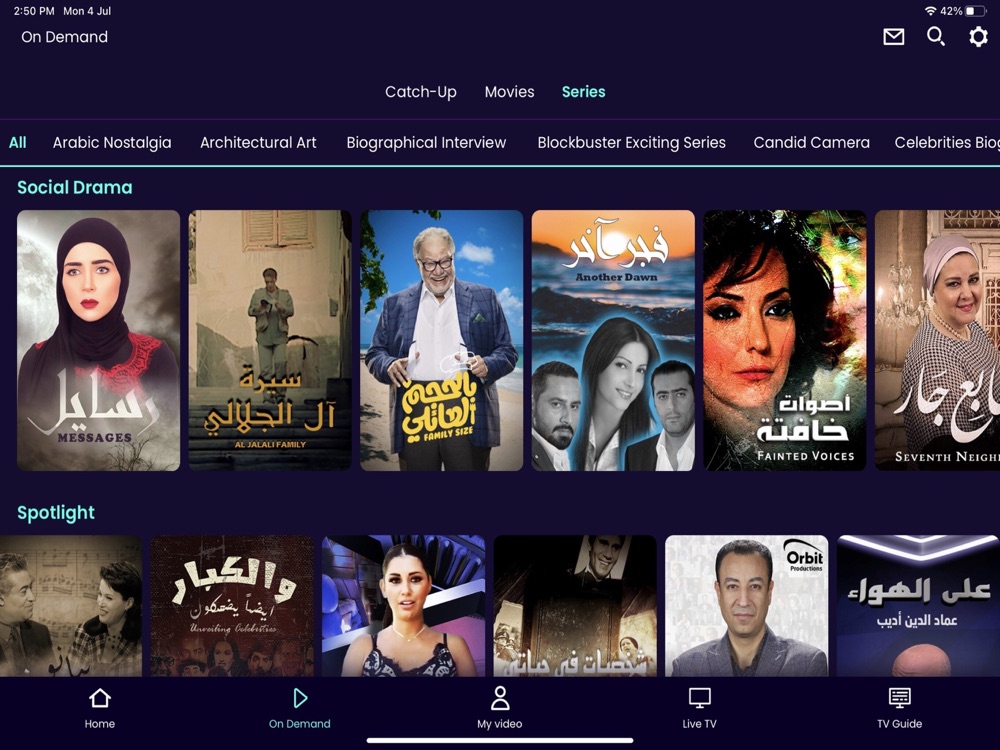Choose the Biographical Interview category

tap(426, 142)
